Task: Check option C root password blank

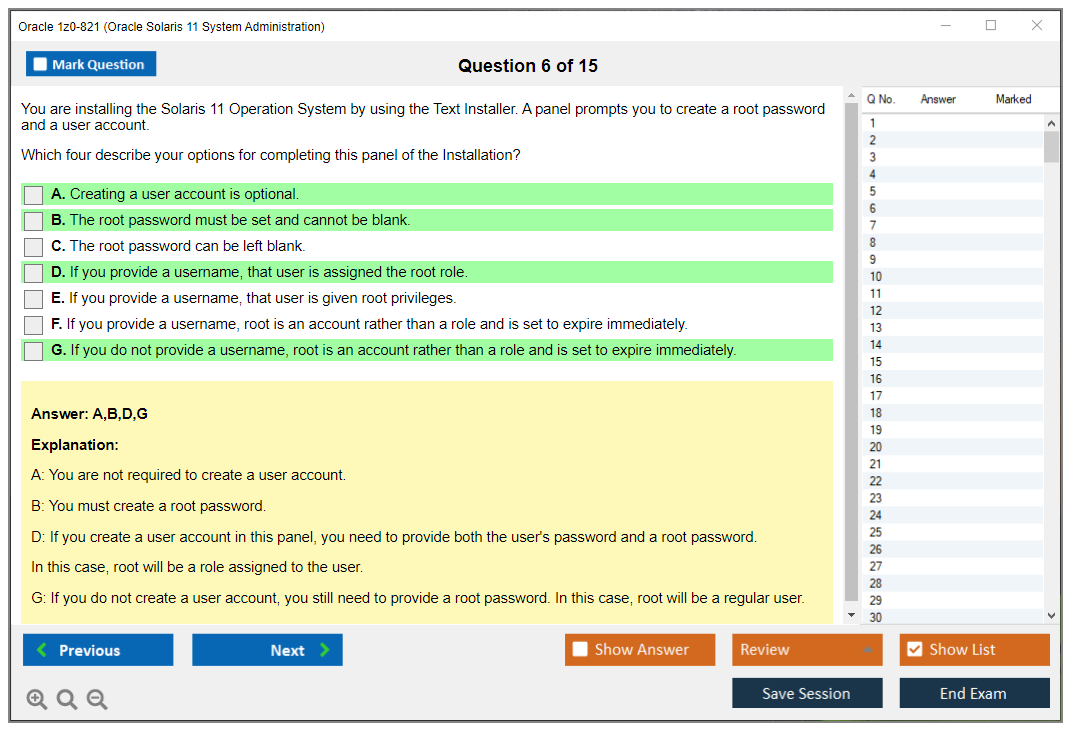Action: point(33,247)
